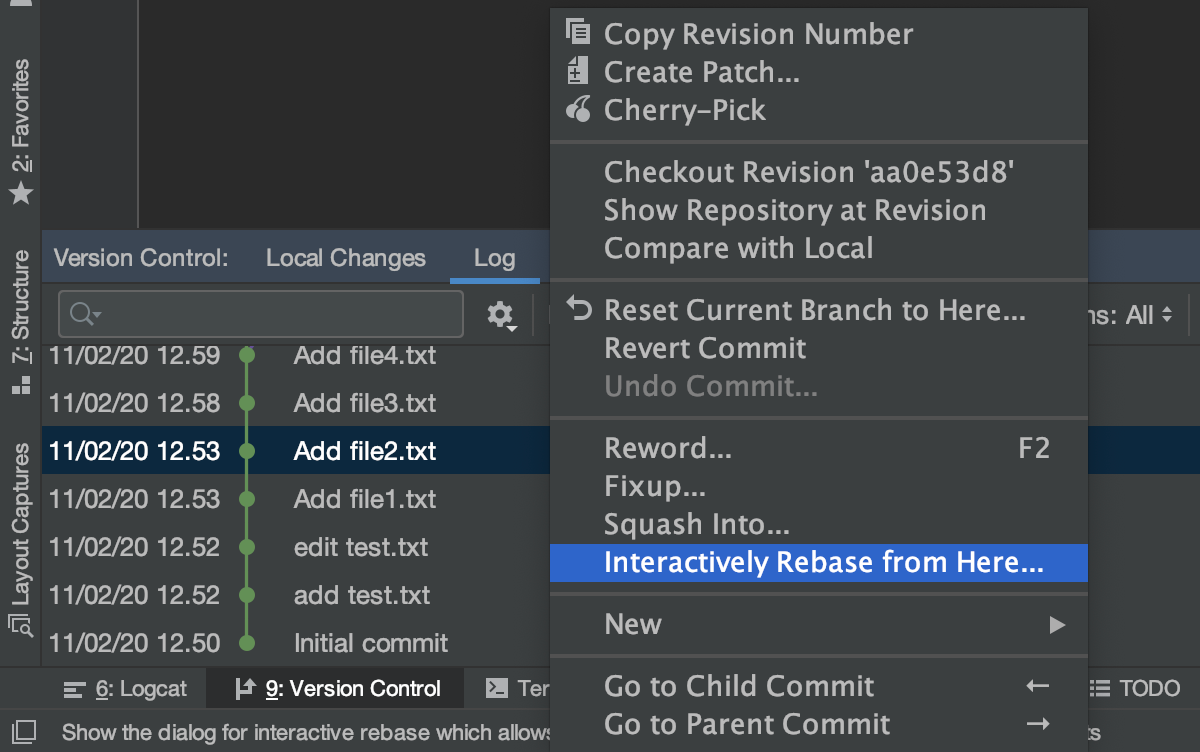The height and width of the screenshot is (752, 1200).
Task: Select Go to Parent Commit
Action: click(818, 724)
